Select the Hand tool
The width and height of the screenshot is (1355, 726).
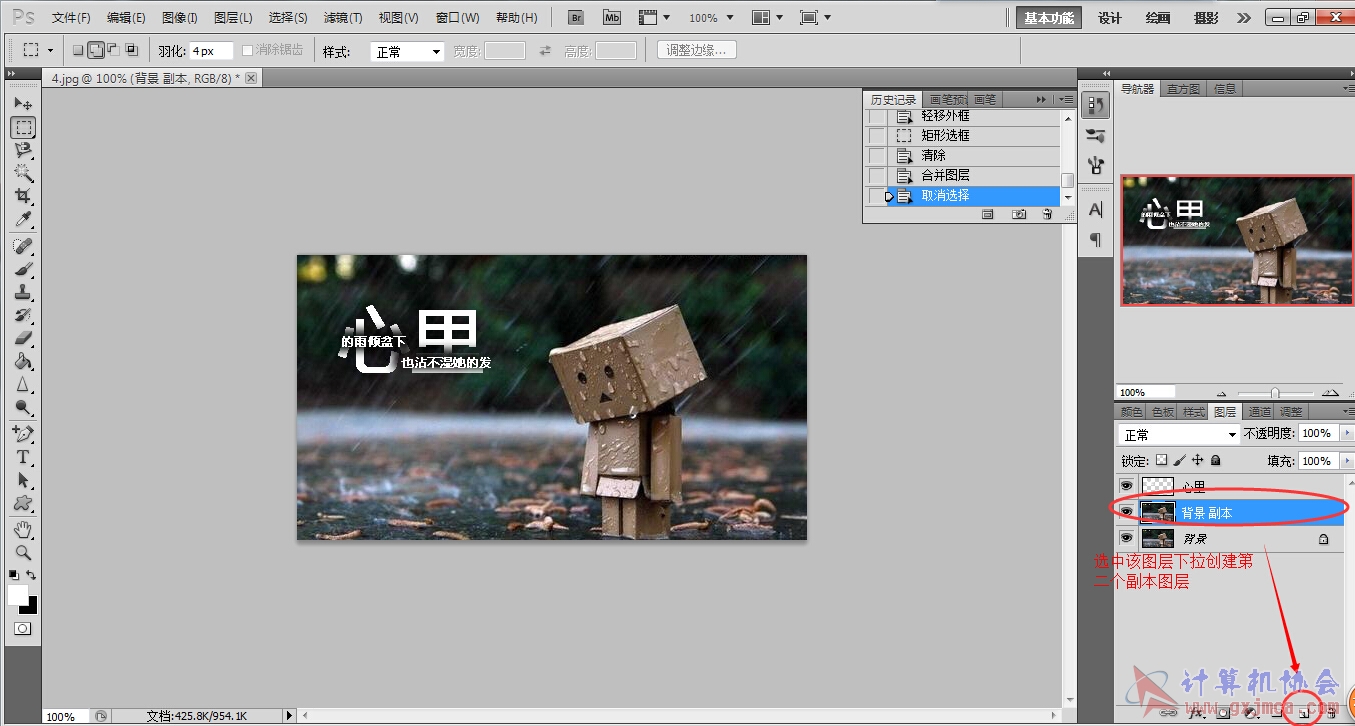coord(23,529)
